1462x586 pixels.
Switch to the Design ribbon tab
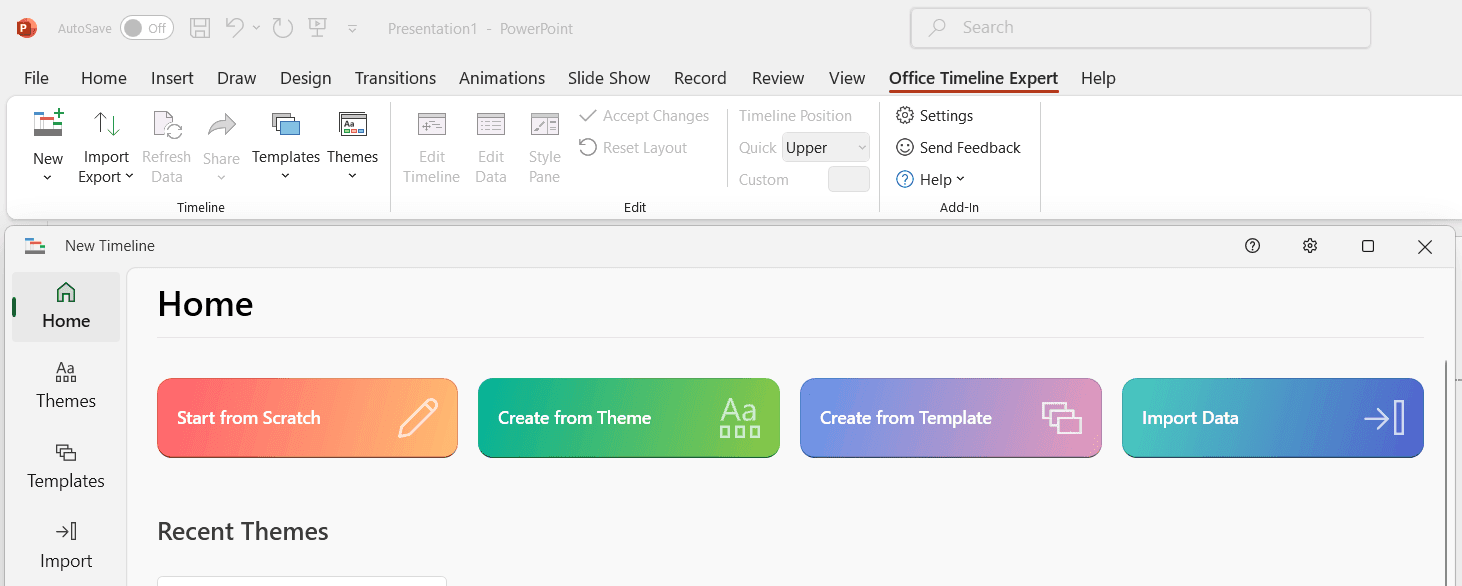(x=305, y=78)
